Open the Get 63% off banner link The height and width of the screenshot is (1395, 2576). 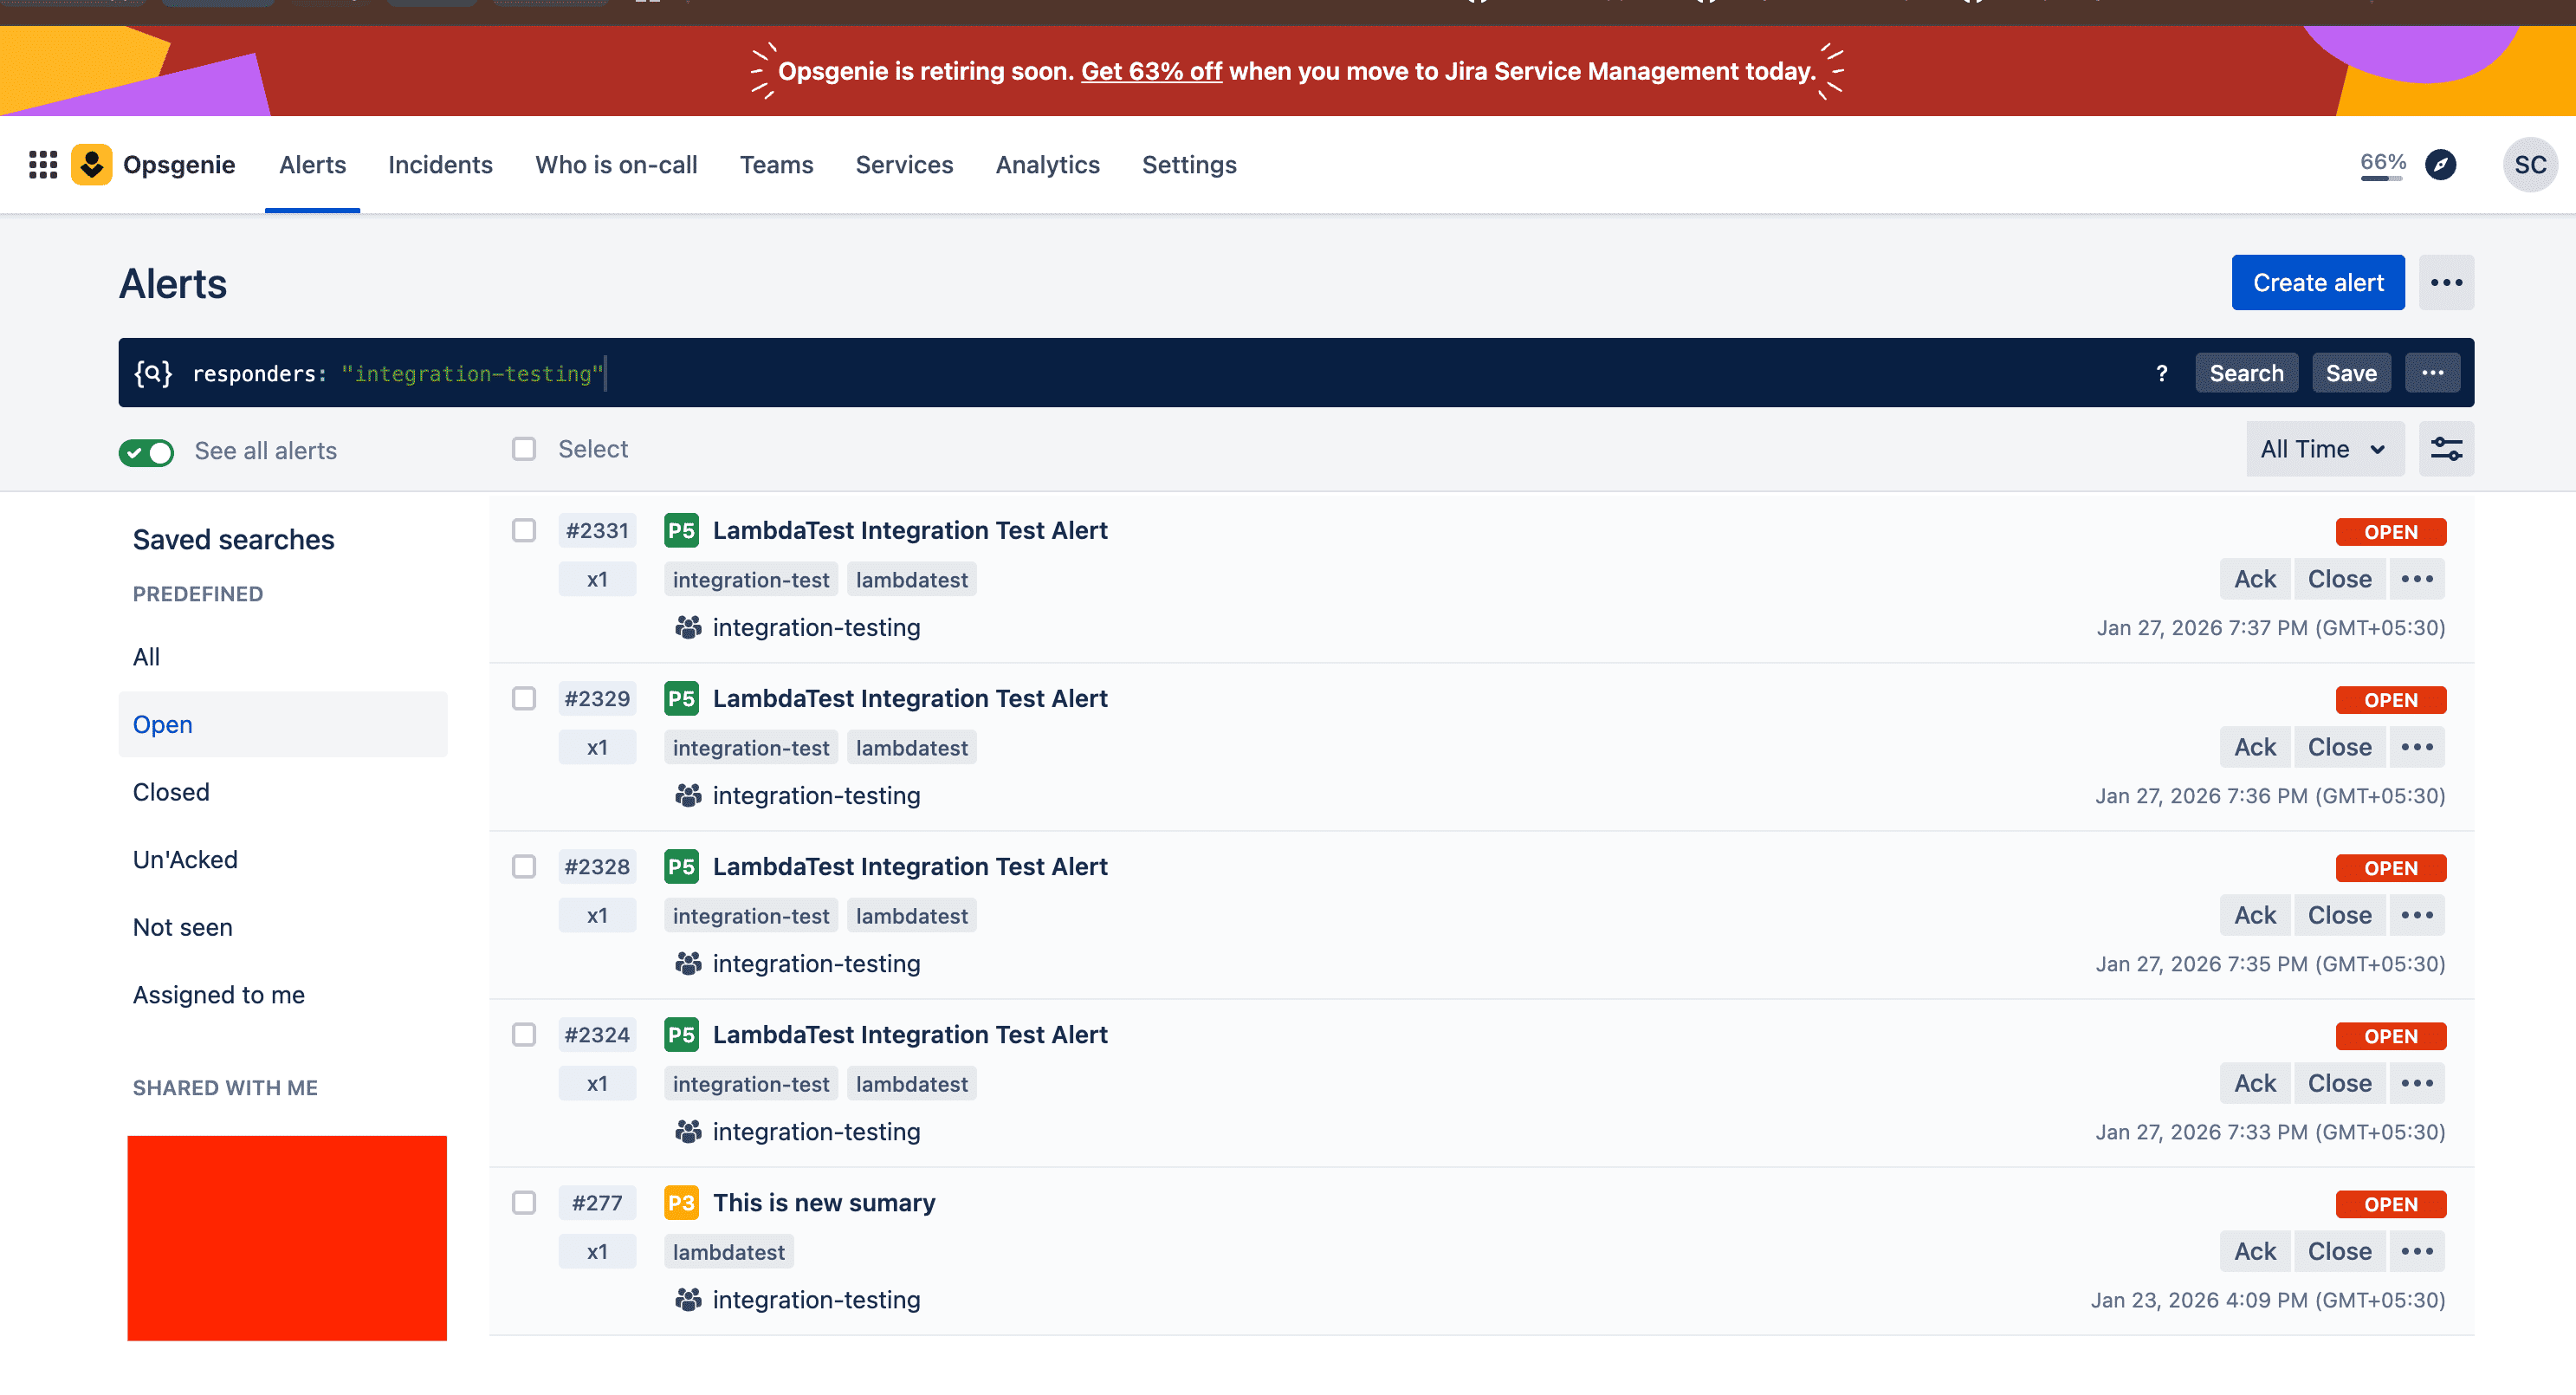[1151, 70]
